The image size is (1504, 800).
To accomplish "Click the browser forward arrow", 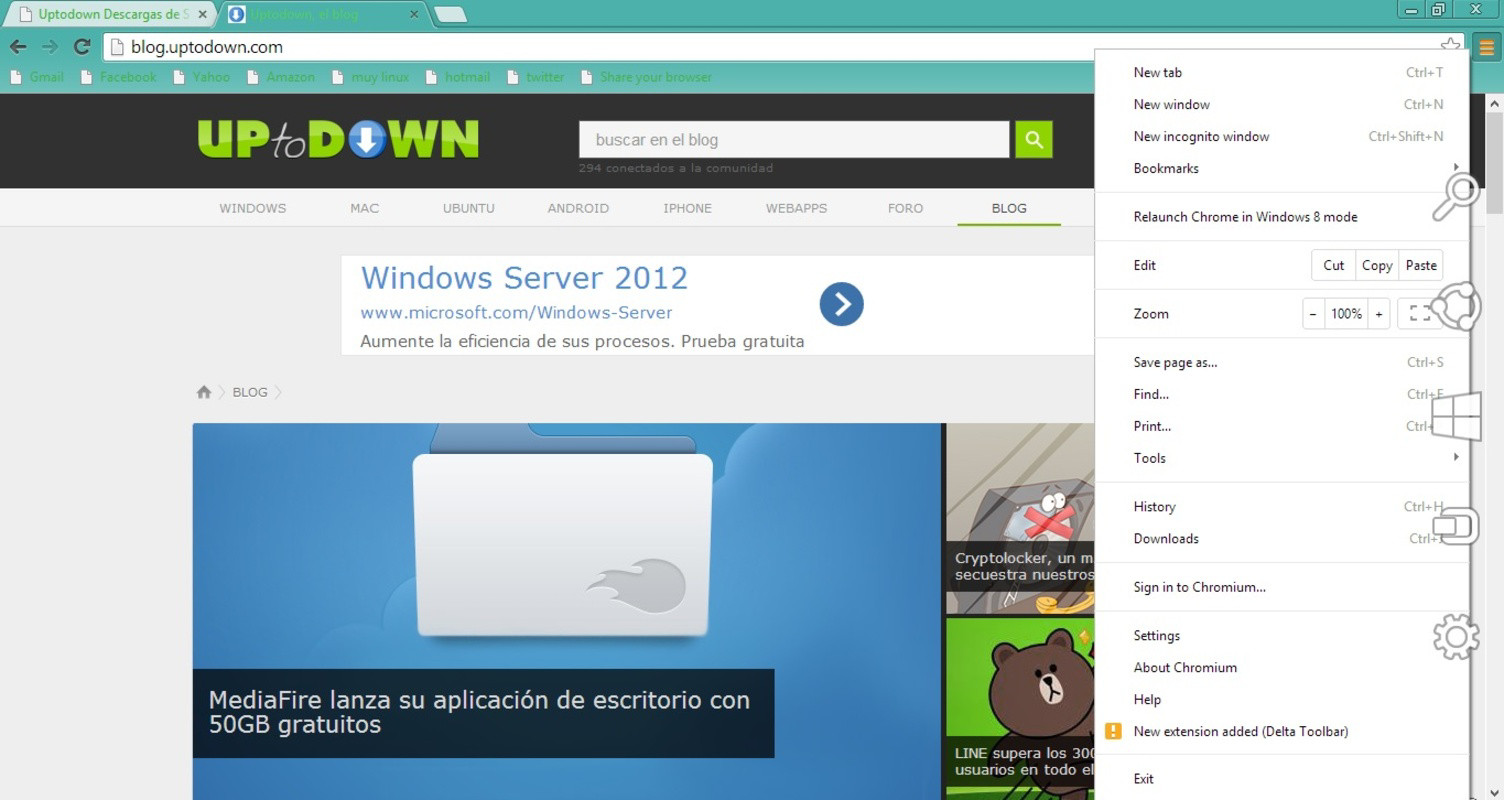I will (x=50, y=47).
